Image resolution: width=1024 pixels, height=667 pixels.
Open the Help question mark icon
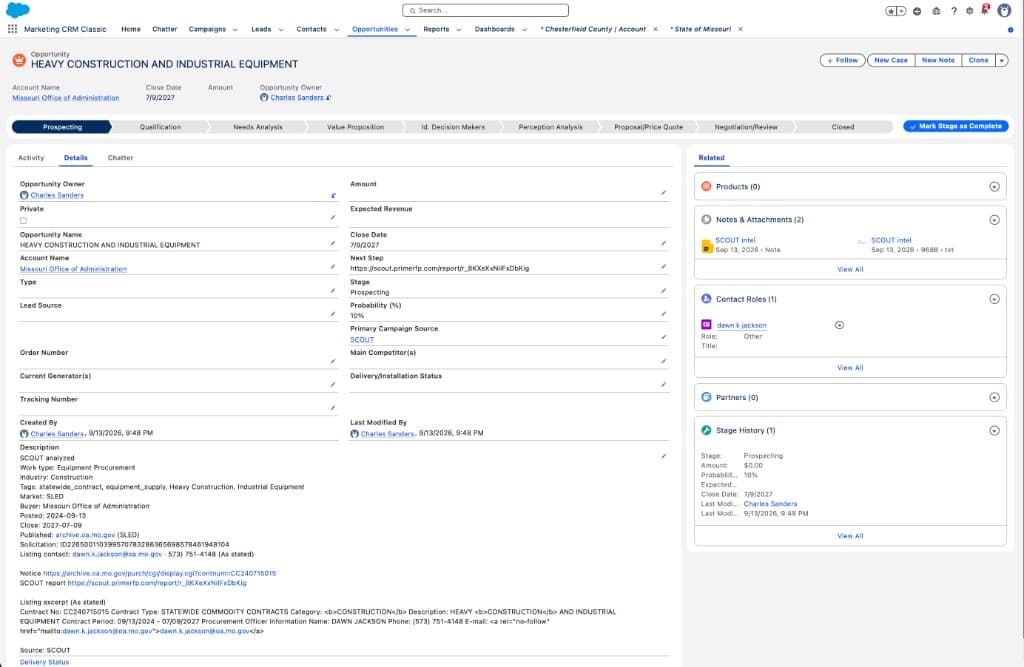954,11
